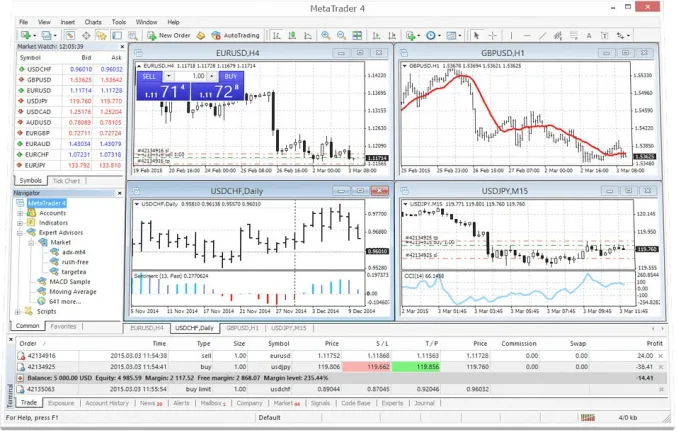Click the Profiles toolbar icon
This screenshot has width=677, height=435.
coord(45,35)
